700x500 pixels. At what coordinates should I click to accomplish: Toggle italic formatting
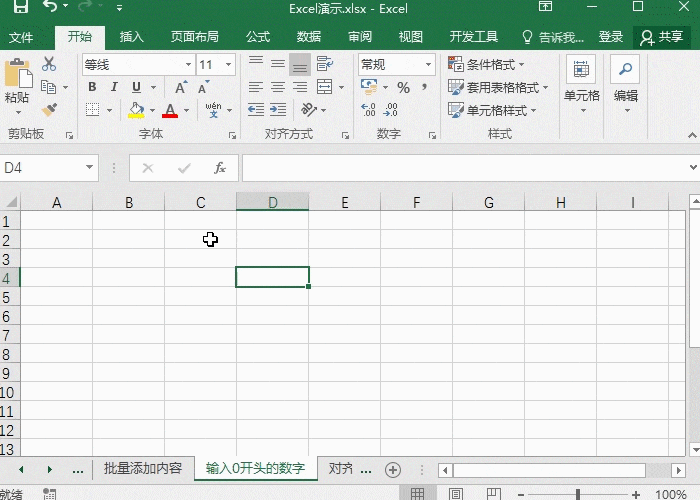coord(114,87)
